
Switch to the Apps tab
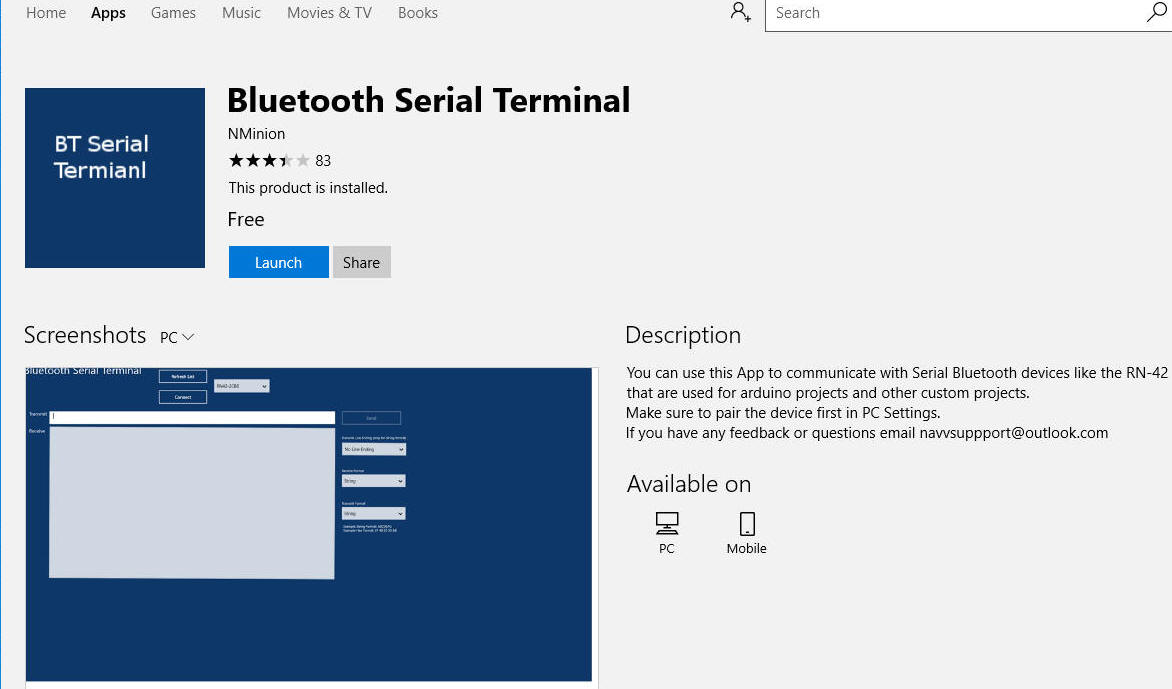pyautogui.click(x=108, y=13)
